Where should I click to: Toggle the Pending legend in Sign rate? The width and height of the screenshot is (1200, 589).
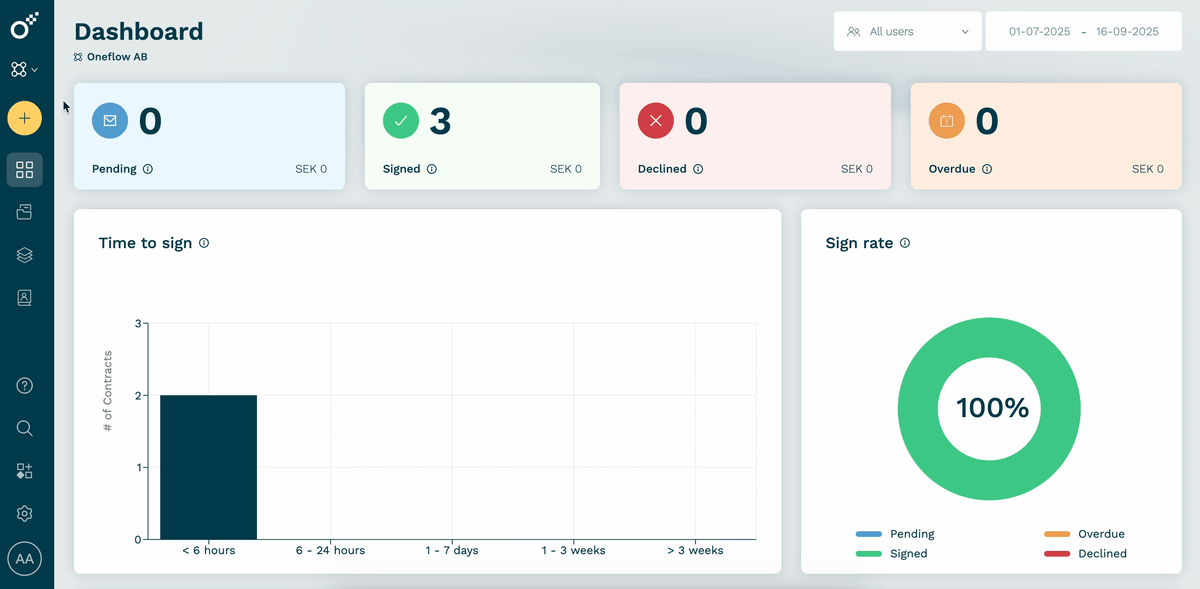coord(895,534)
